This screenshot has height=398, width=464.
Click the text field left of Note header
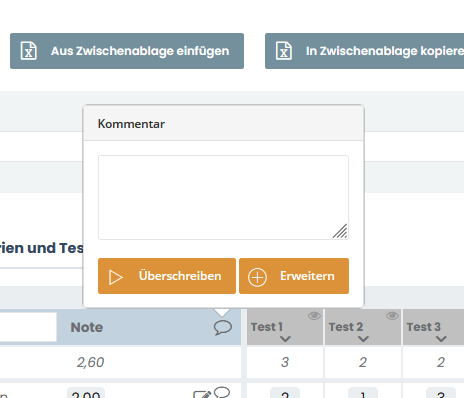pyautogui.click(x=28, y=327)
